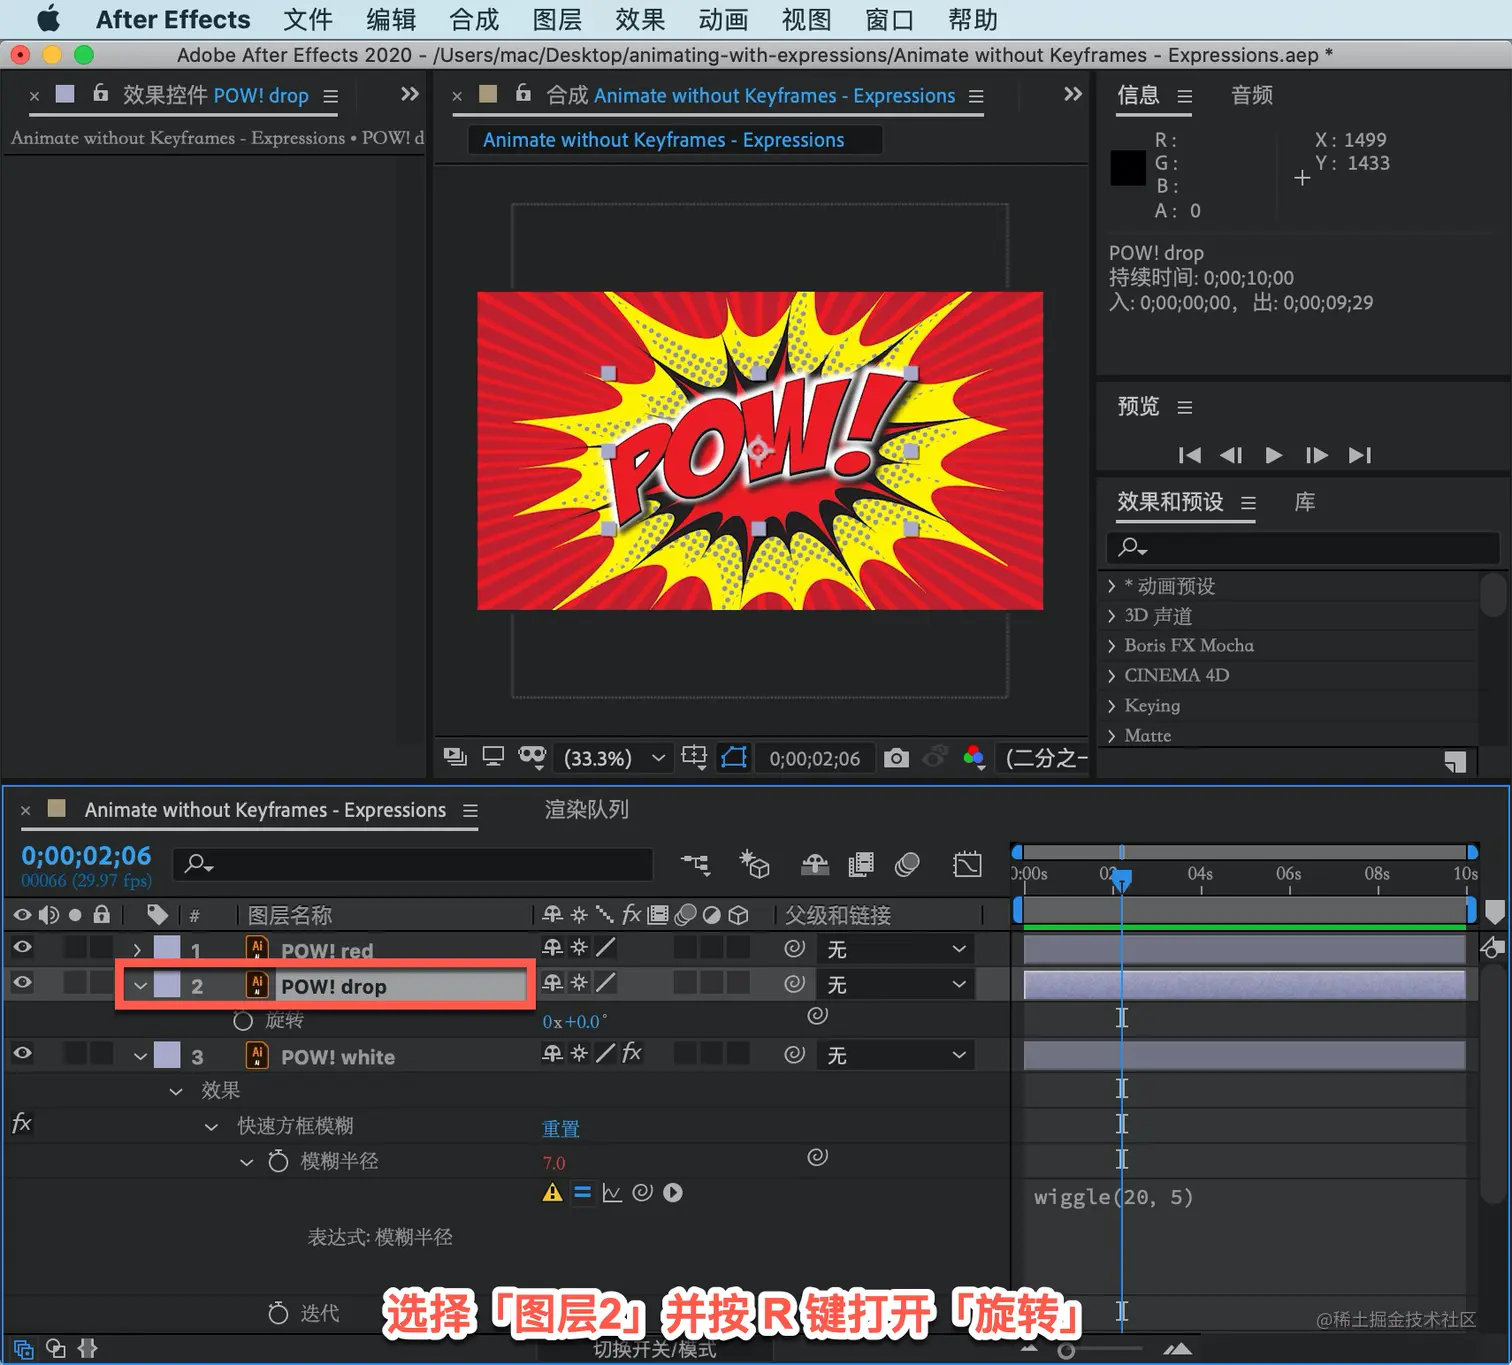Click the expression error warning icon

point(552,1192)
